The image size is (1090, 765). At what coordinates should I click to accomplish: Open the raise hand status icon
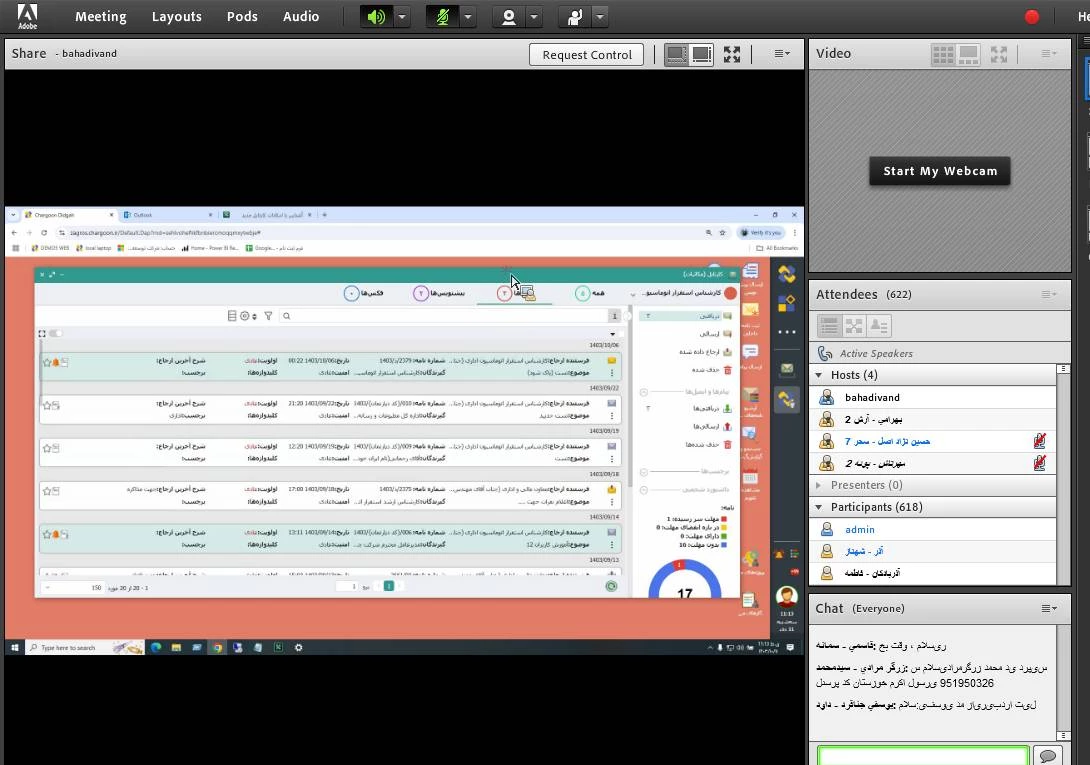575,17
